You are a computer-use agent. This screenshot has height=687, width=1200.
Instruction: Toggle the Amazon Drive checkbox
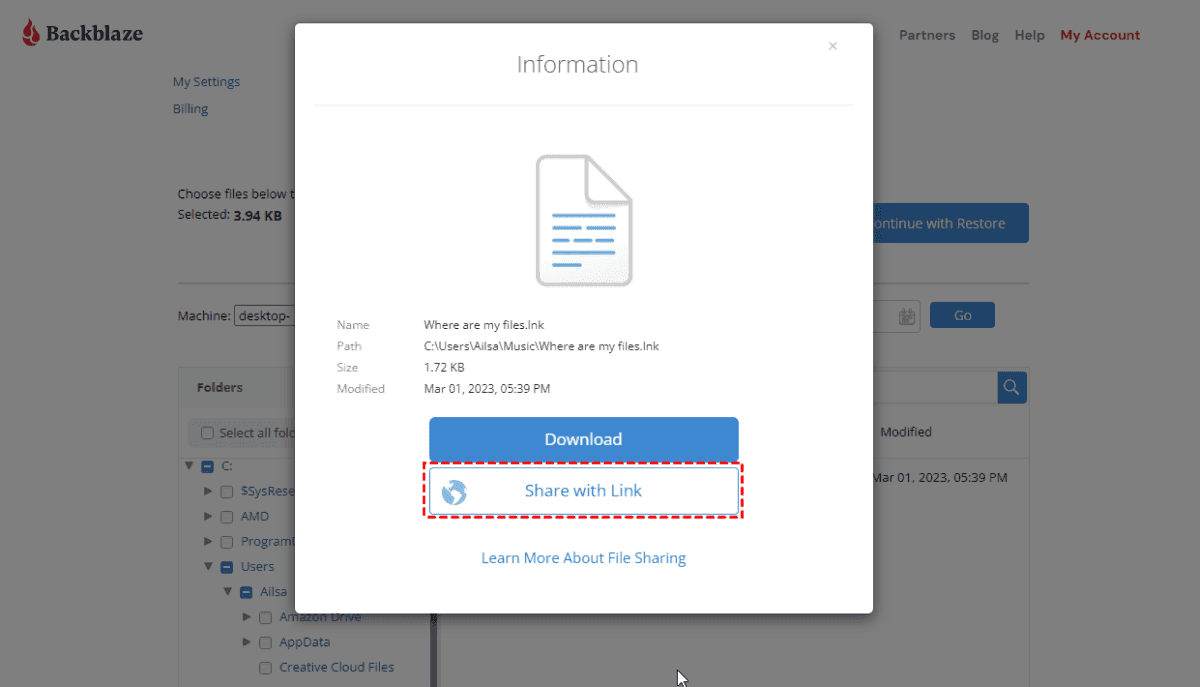(x=265, y=618)
